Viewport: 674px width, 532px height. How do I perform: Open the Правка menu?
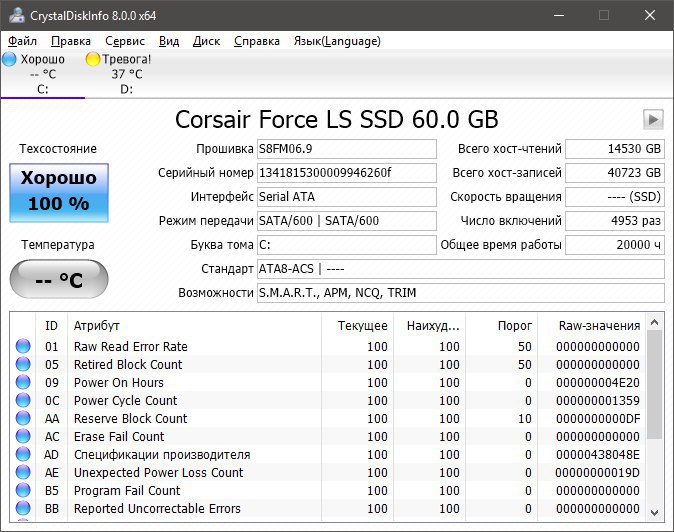(71, 41)
